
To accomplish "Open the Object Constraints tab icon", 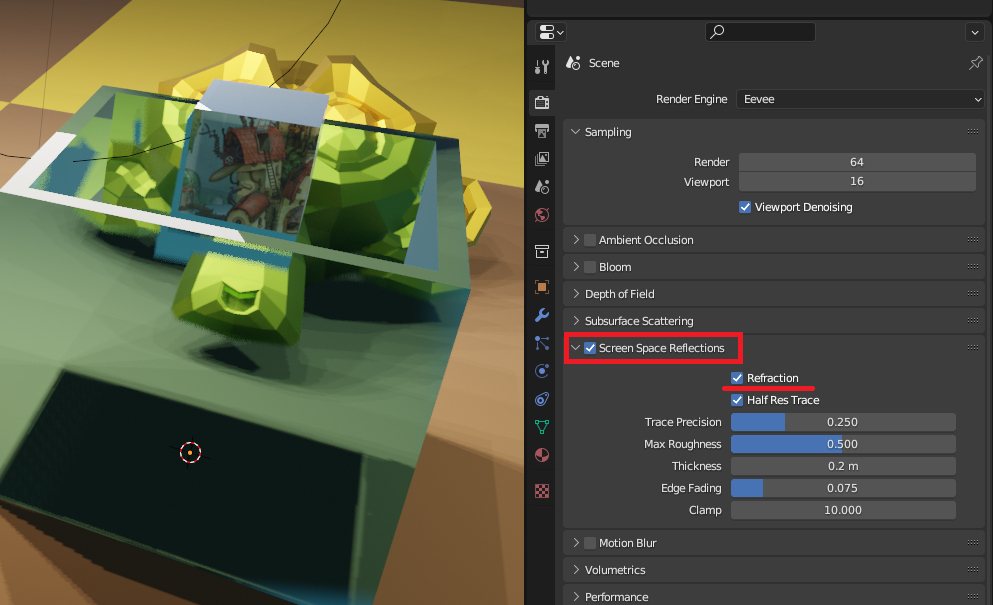I will point(541,399).
